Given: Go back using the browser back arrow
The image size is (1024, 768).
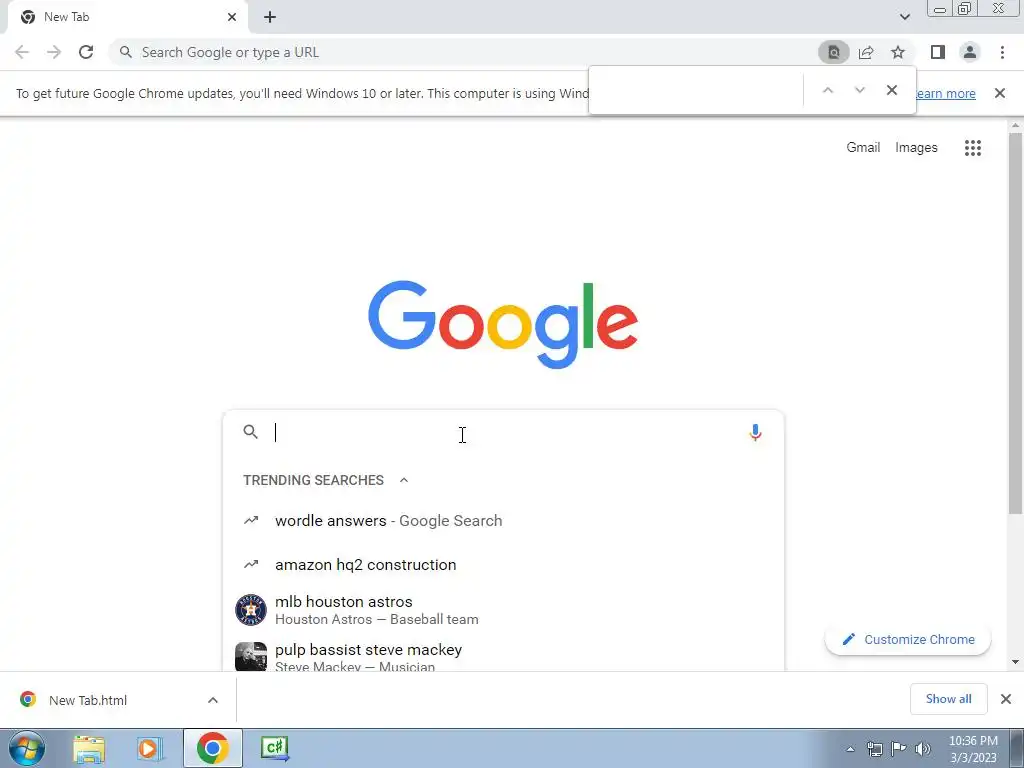Looking at the screenshot, I should [x=22, y=52].
